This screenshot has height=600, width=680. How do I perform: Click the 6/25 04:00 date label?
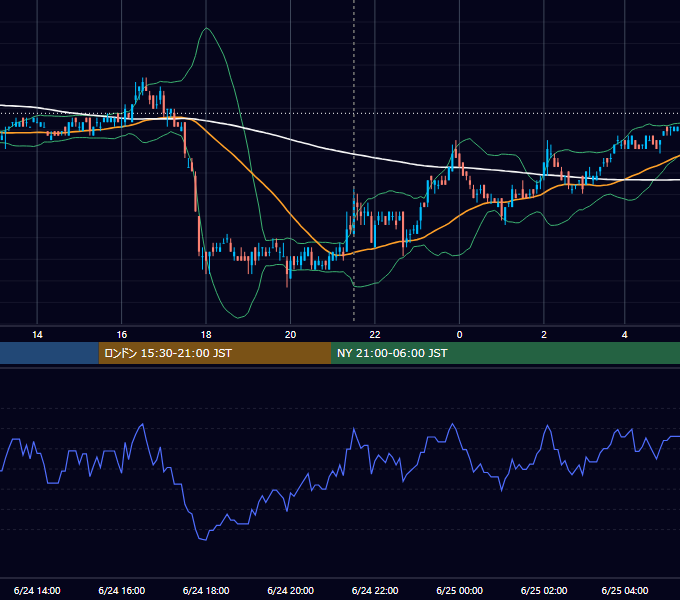tap(625, 590)
